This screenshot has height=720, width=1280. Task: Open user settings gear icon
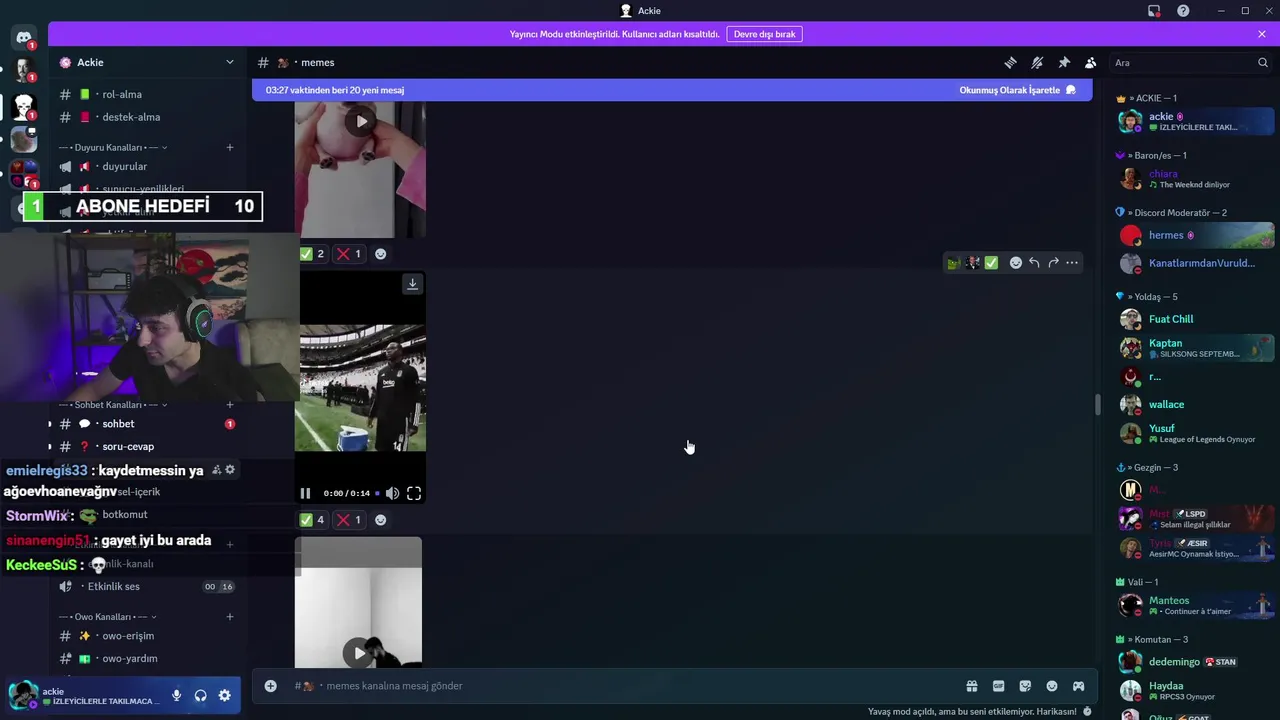[x=224, y=696]
